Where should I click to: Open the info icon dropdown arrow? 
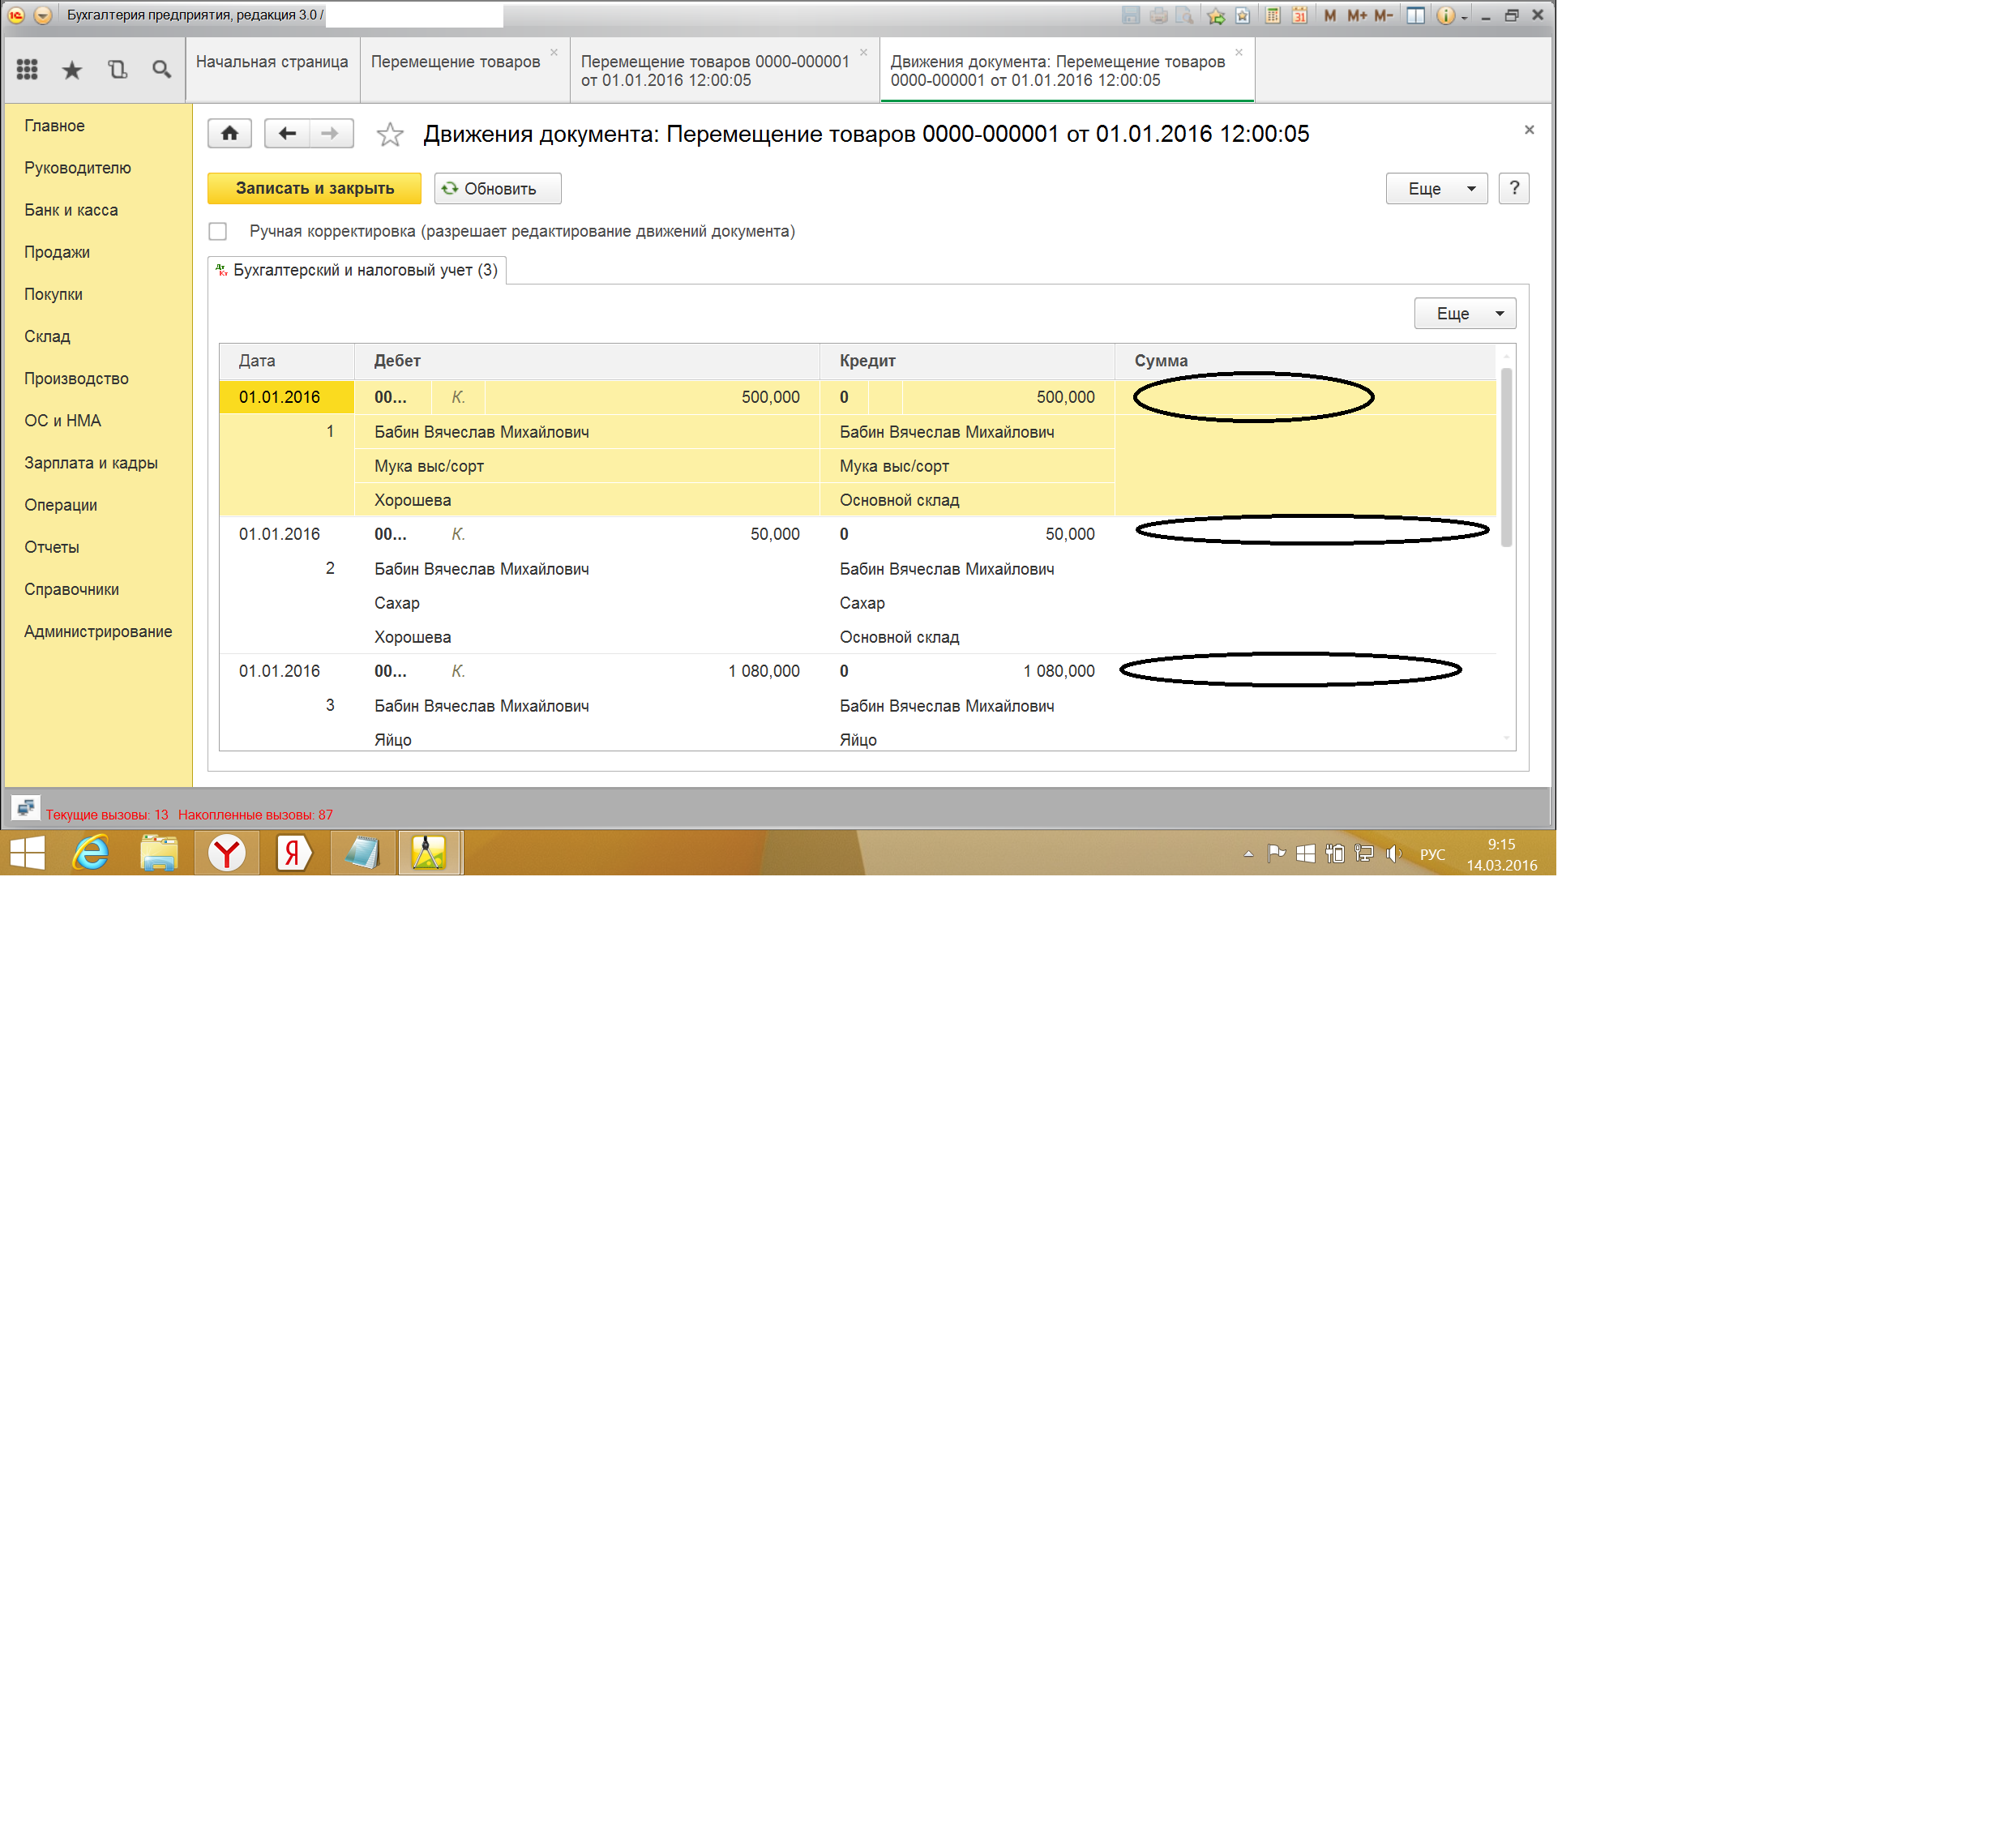[x=1464, y=17]
